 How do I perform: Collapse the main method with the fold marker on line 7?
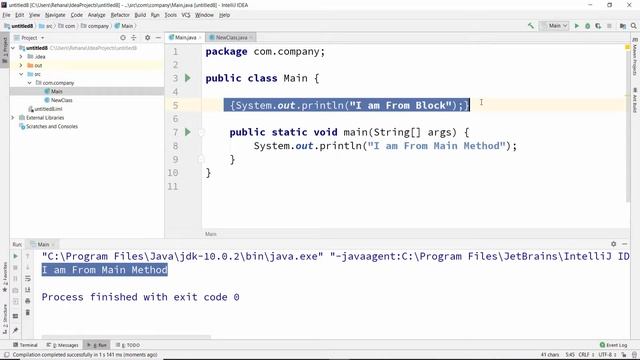(201, 132)
